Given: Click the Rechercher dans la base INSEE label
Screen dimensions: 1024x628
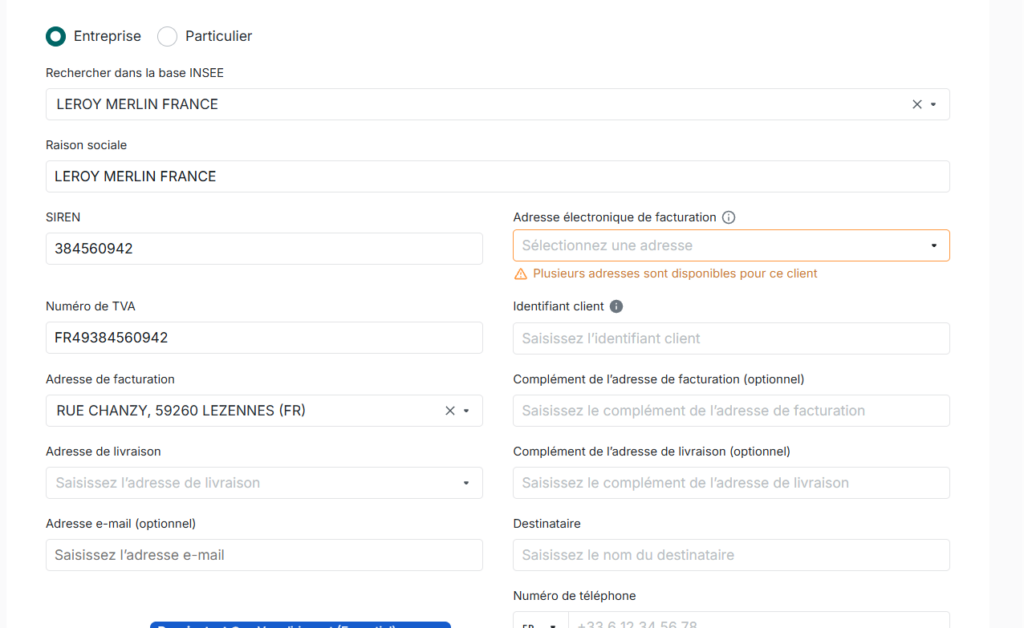Looking at the screenshot, I should click(x=135, y=73).
